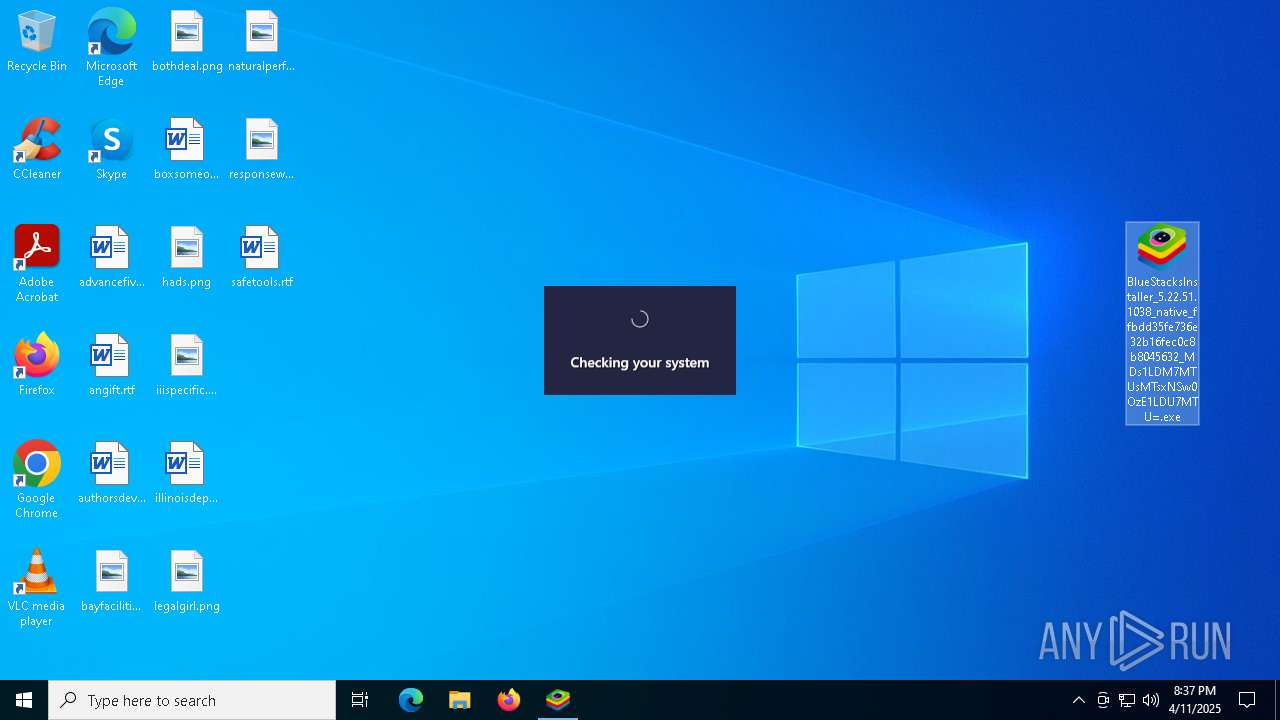Open File Explorer from the taskbar
This screenshot has width=1280, height=720.
[x=460, y=700]
